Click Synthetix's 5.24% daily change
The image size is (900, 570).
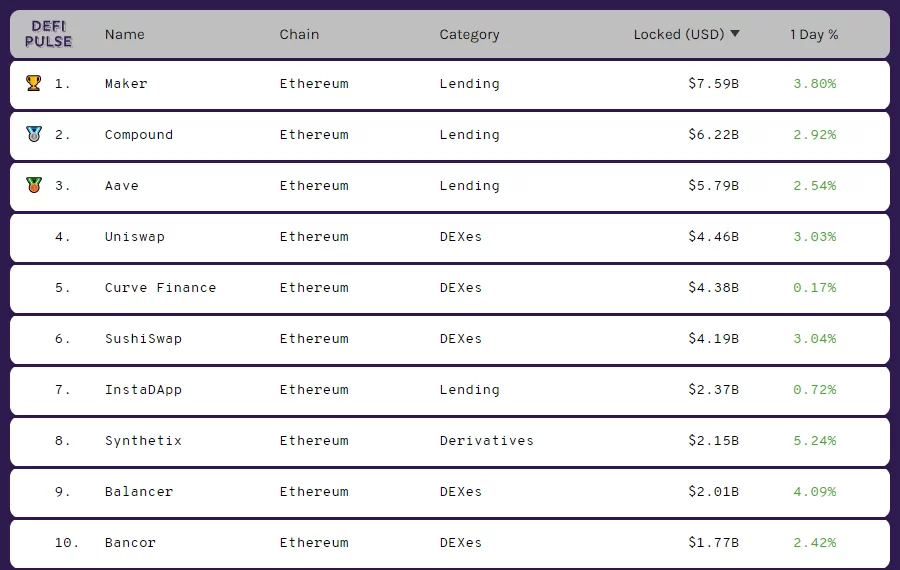point(814,441)
